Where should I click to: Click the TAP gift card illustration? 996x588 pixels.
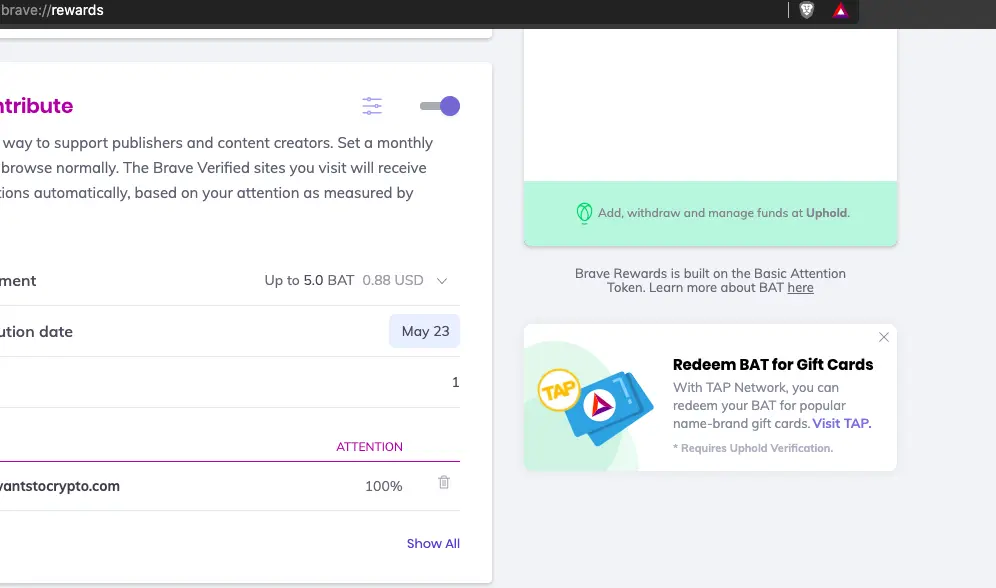pyautogui.click(x=596, y=406)
